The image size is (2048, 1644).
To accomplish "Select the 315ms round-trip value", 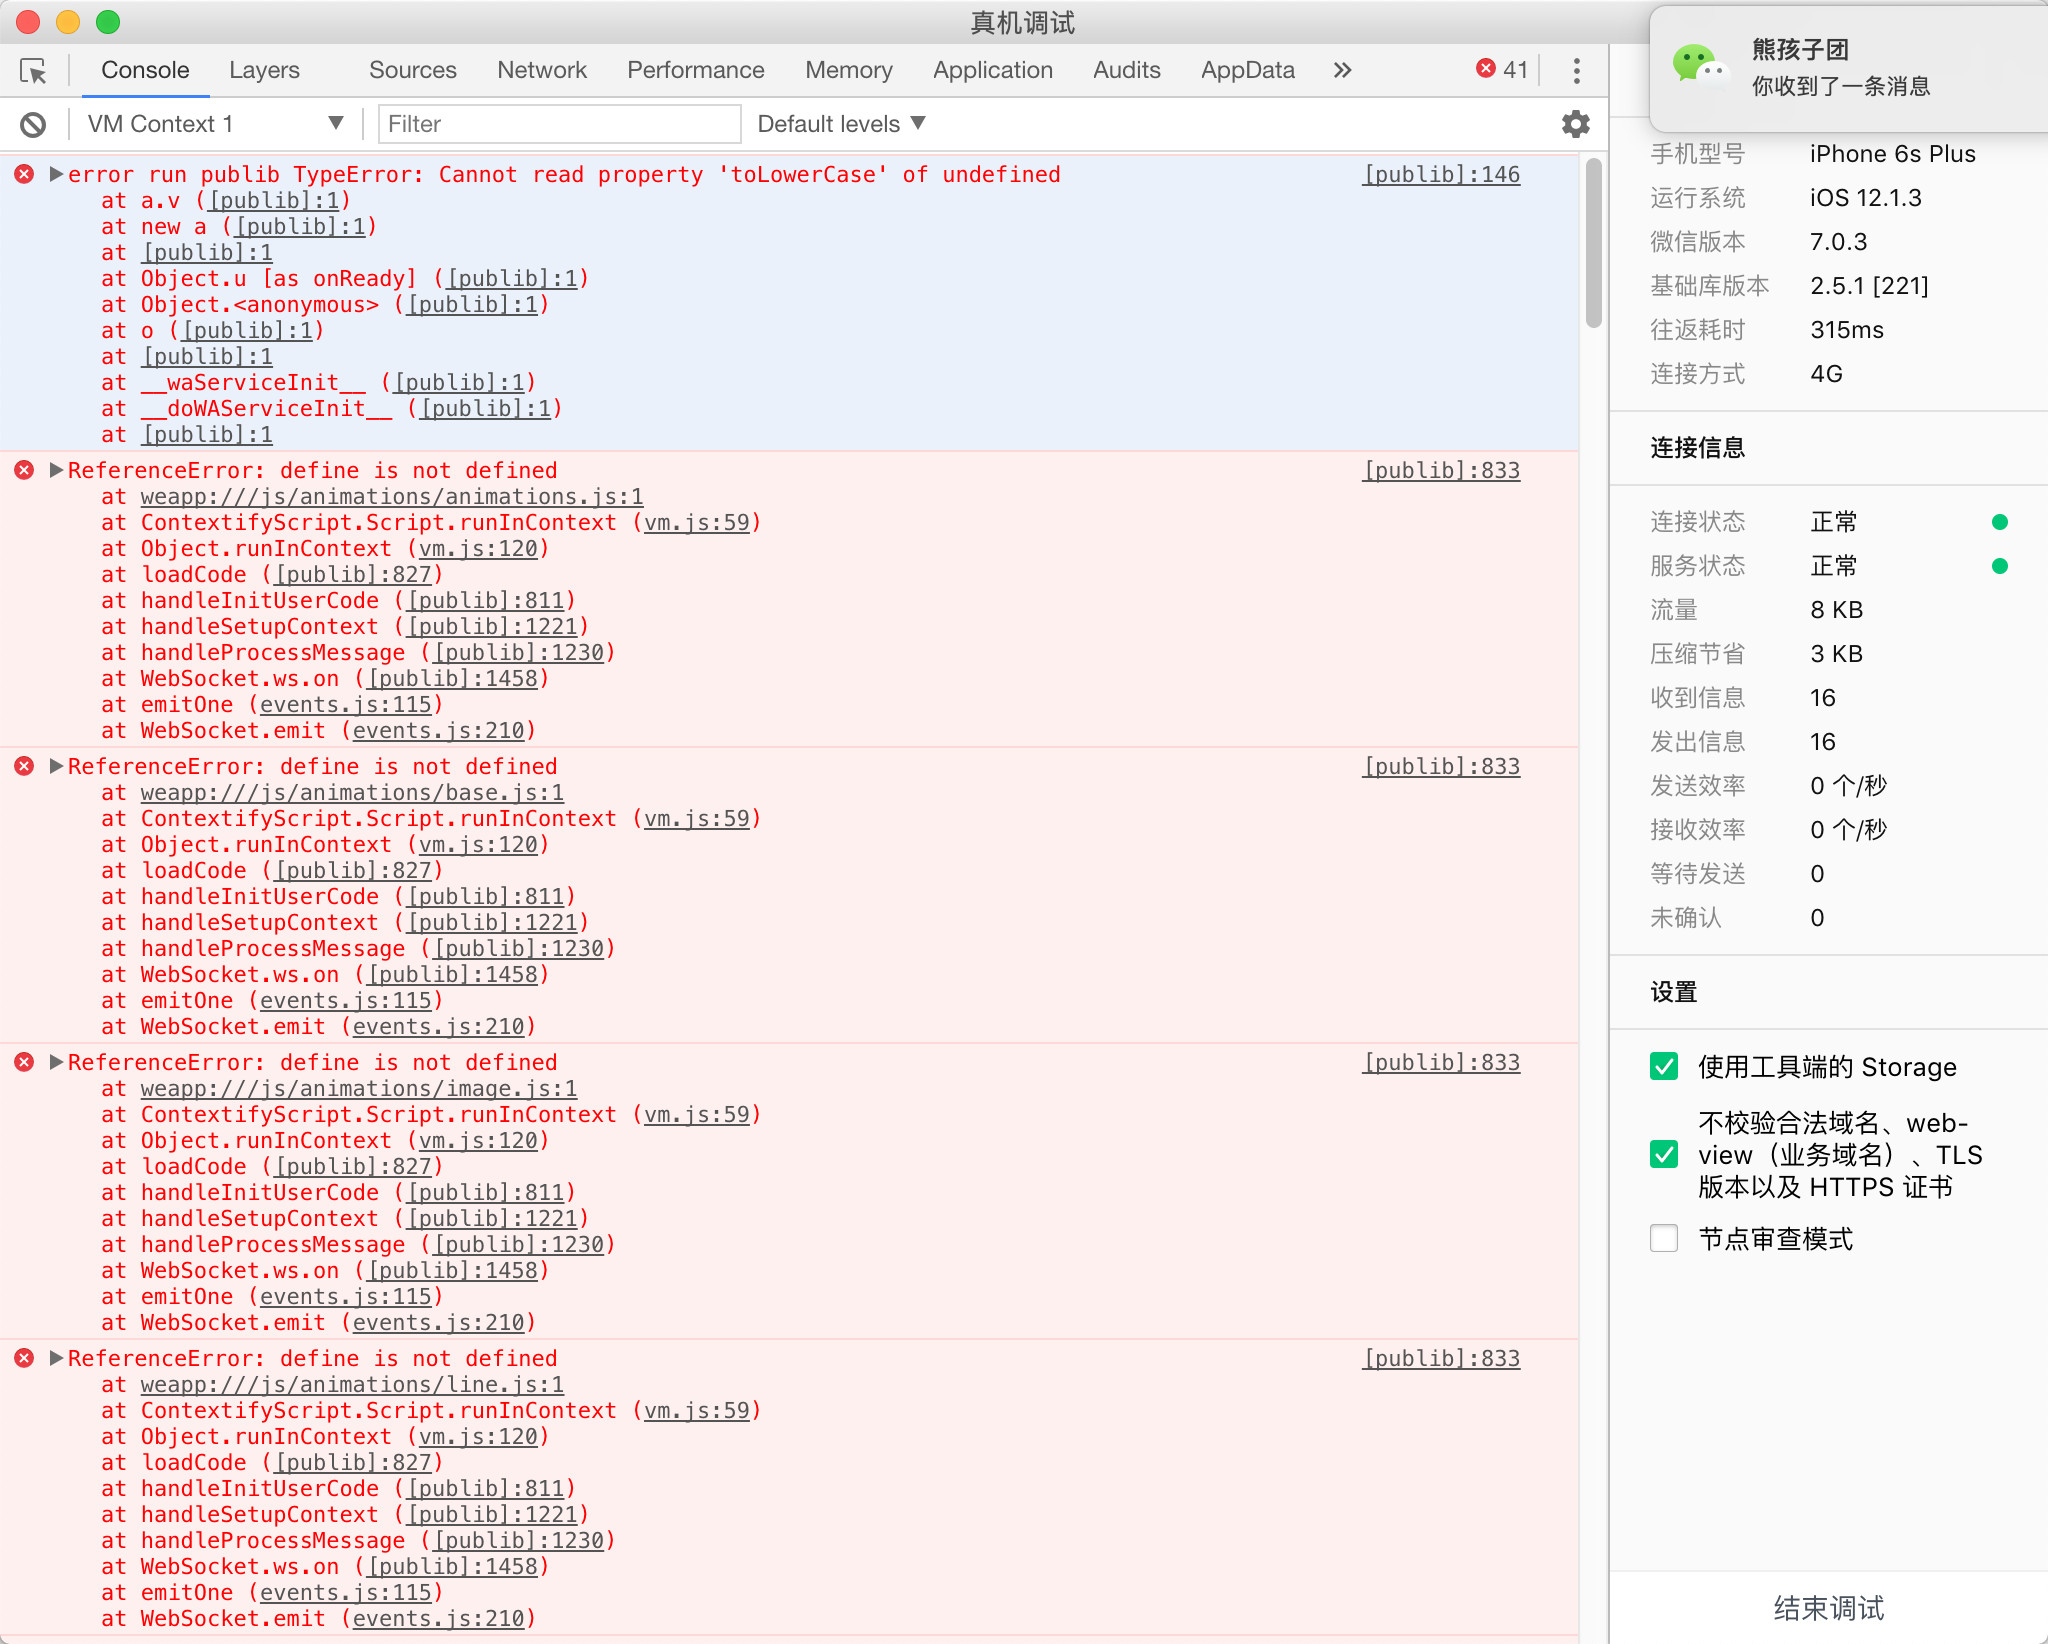I will pyautogui.click(x=1846, y=330).
